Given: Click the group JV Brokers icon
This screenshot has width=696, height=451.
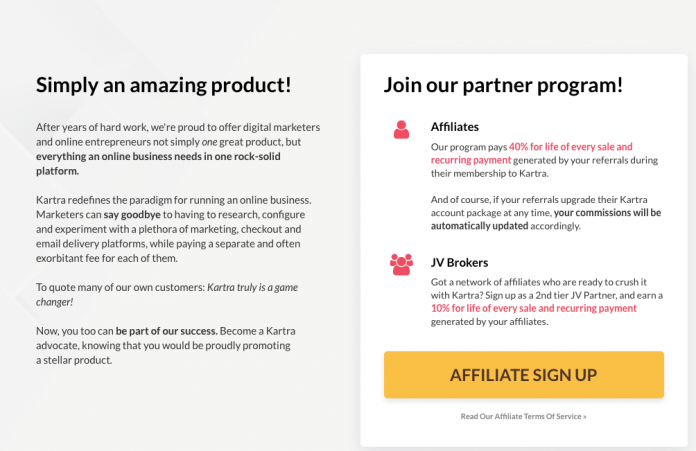Looking at the screenshot, I should coord(401,265).
